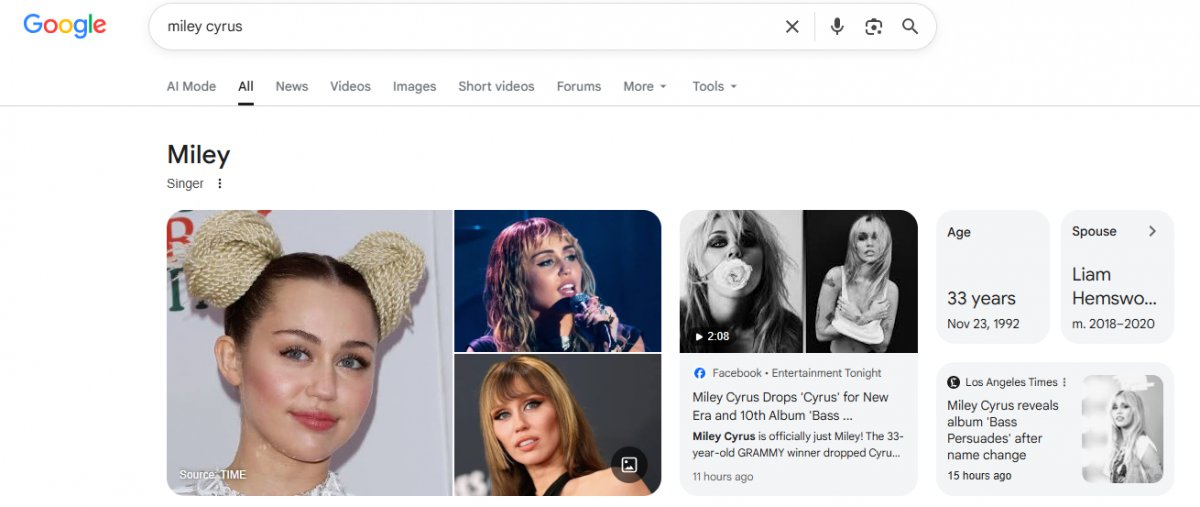The height and width of the screenshot is (507, 1200).
Task: Switch to the Images tab
Action: pyautogui.click(x=414, y=86)
